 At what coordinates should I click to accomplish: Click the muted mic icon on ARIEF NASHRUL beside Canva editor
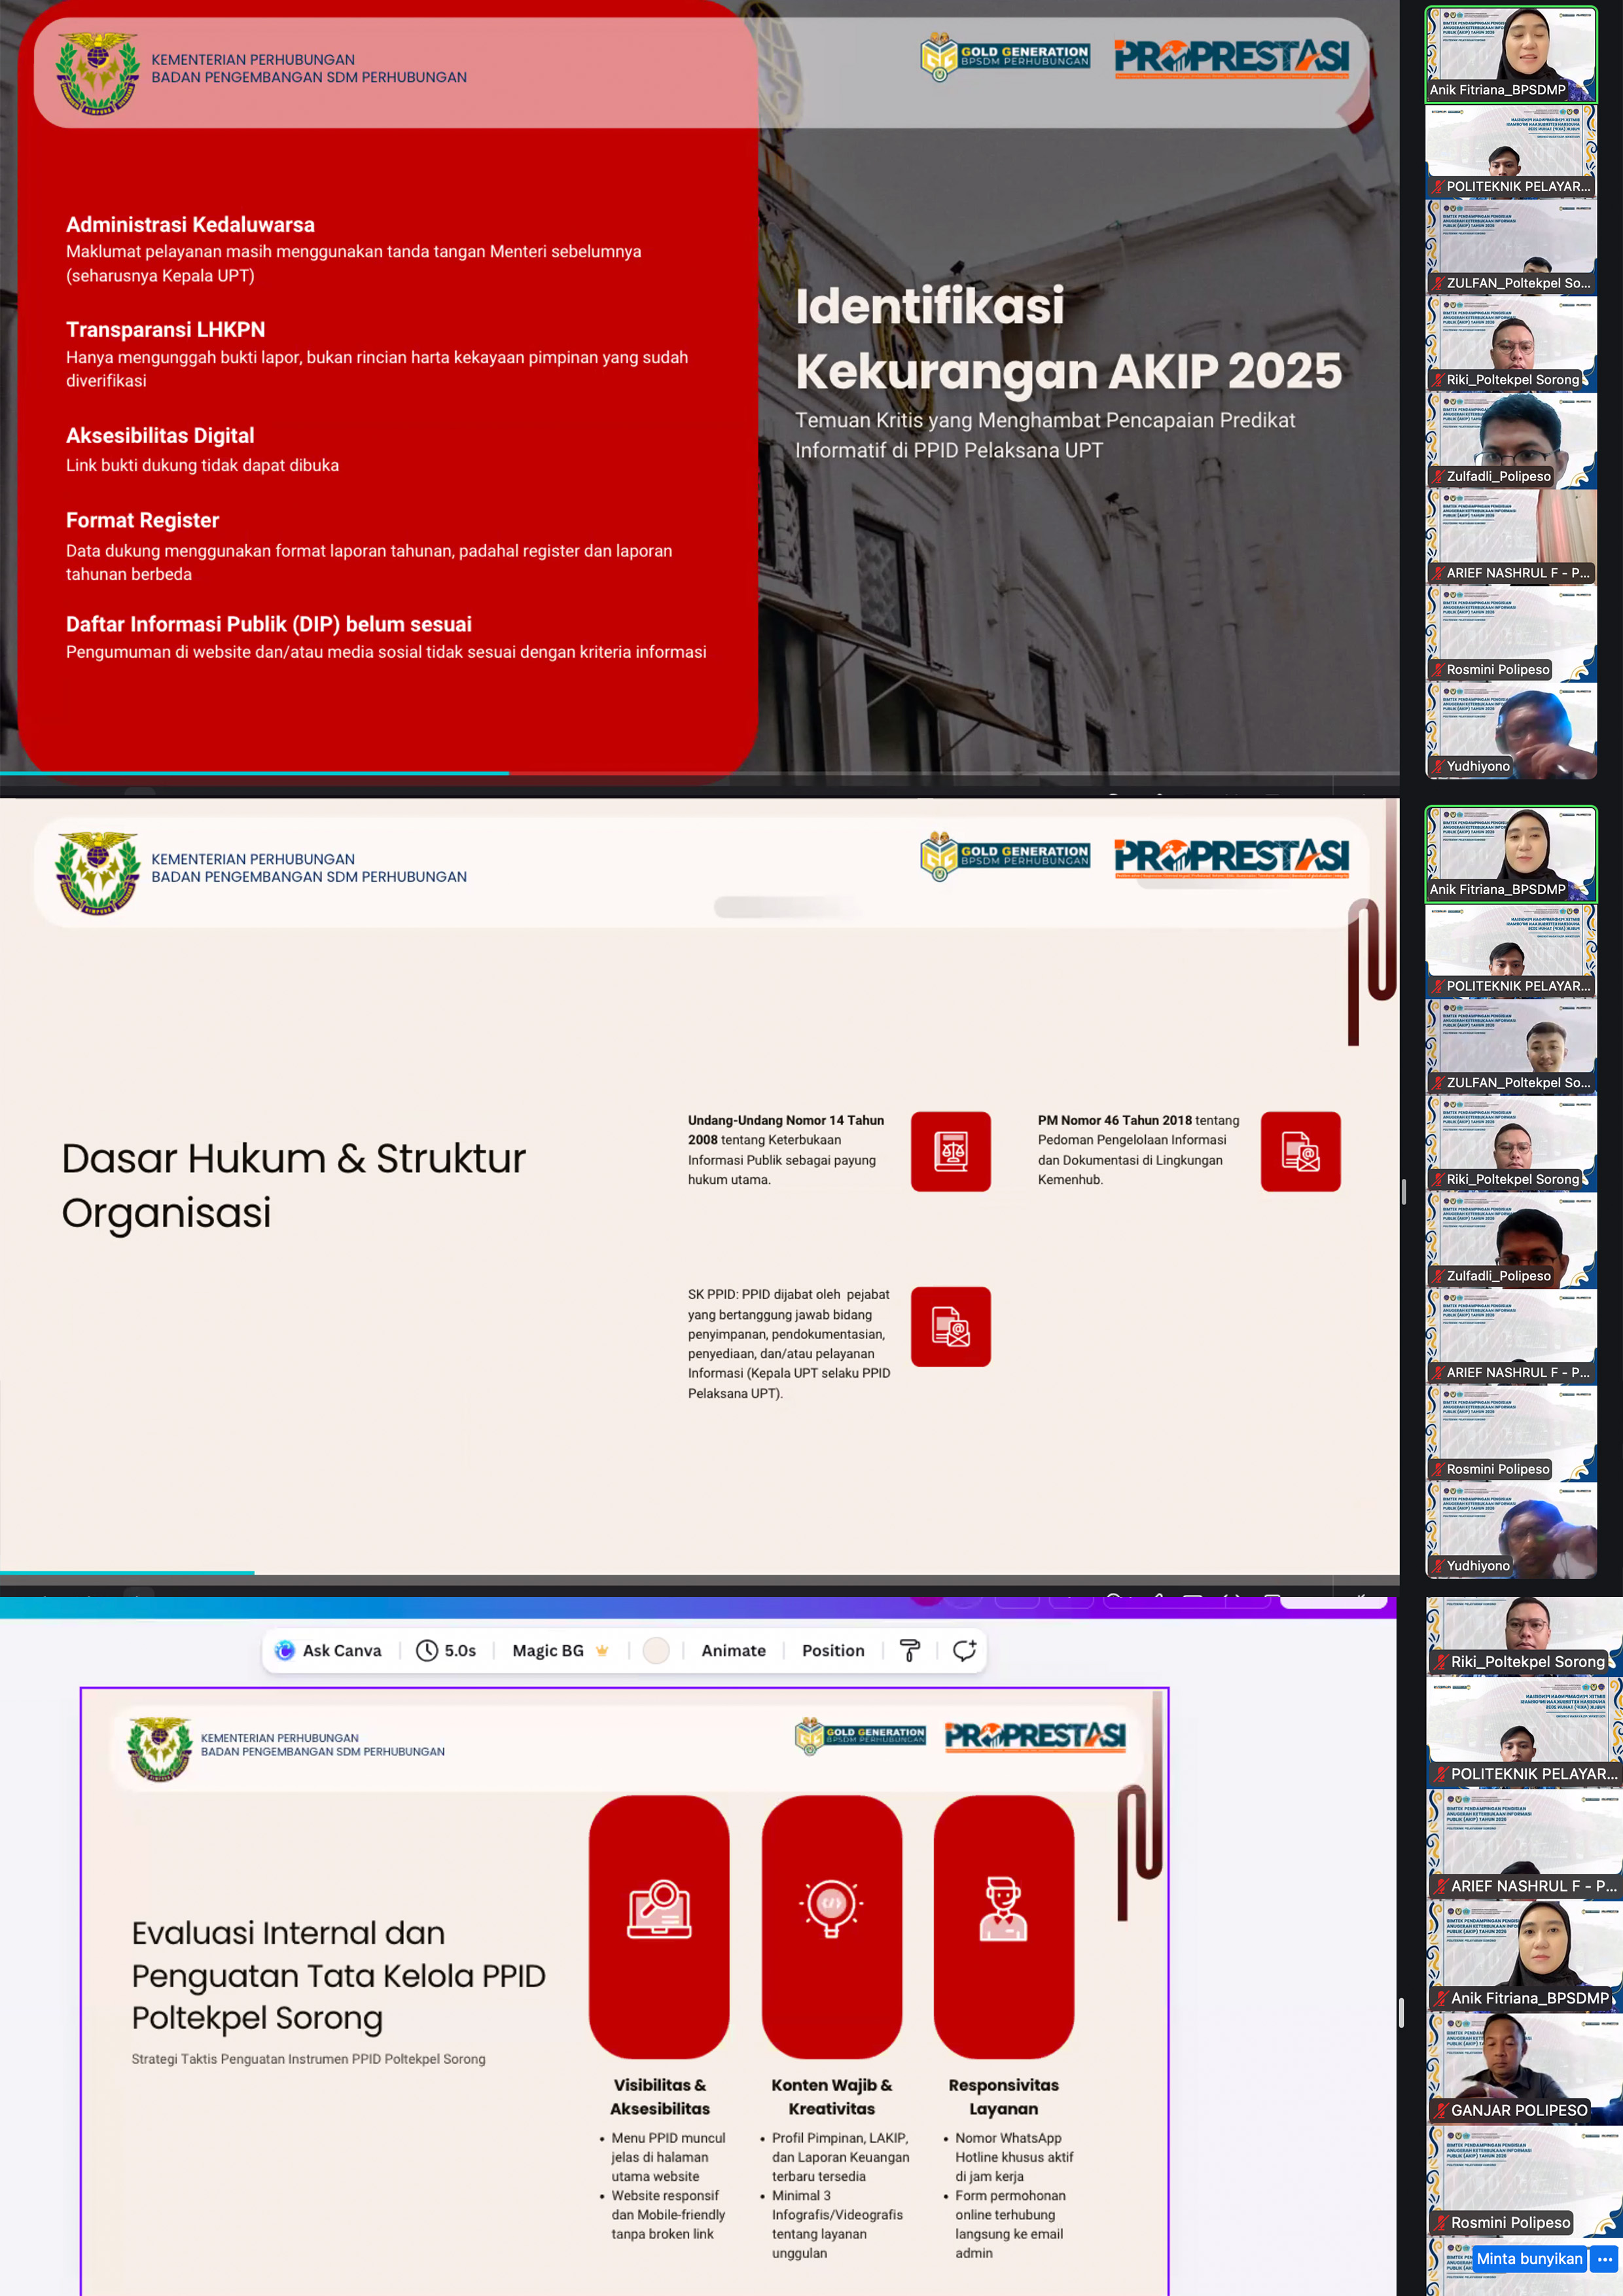(1441, 1886)
